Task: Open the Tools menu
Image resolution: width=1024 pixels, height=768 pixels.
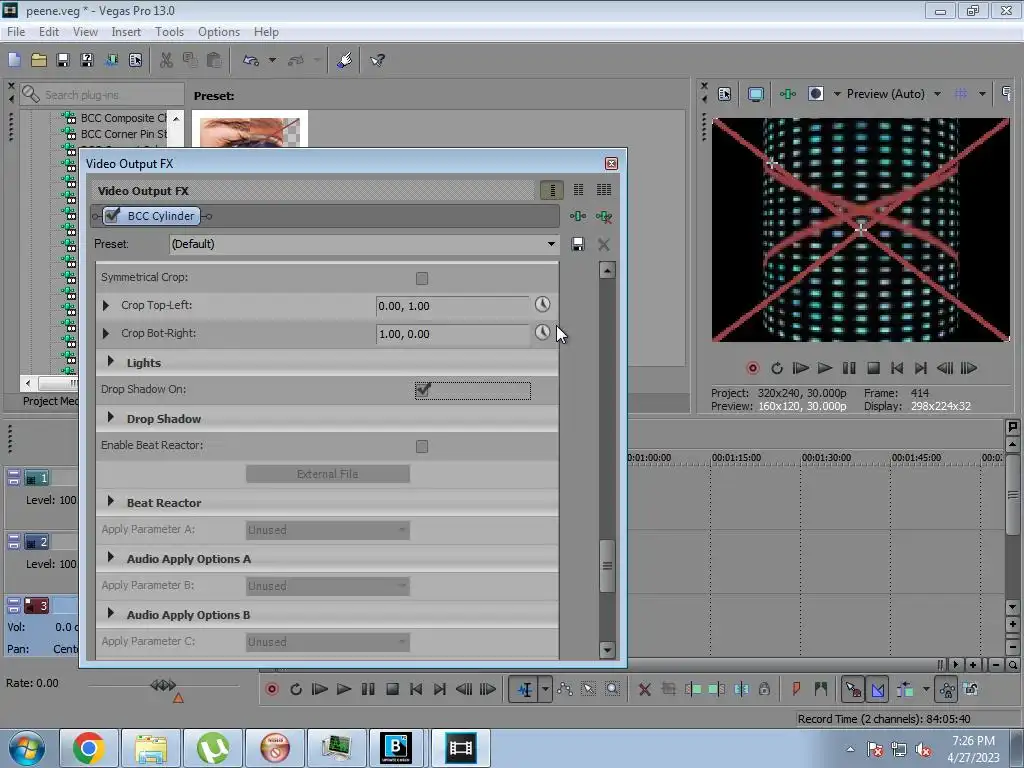Action: coord(169,32)
